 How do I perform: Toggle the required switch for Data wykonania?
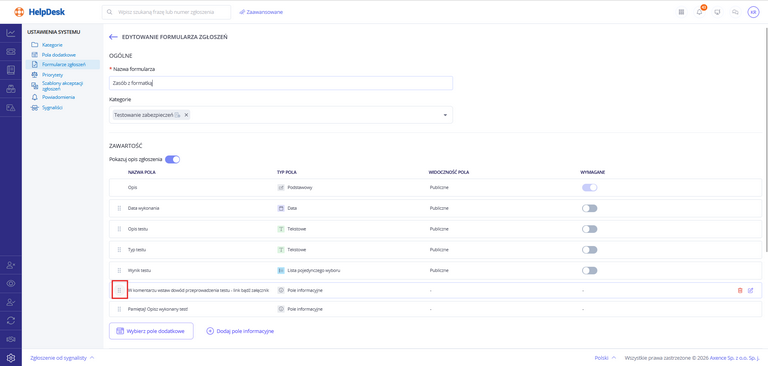589,208
